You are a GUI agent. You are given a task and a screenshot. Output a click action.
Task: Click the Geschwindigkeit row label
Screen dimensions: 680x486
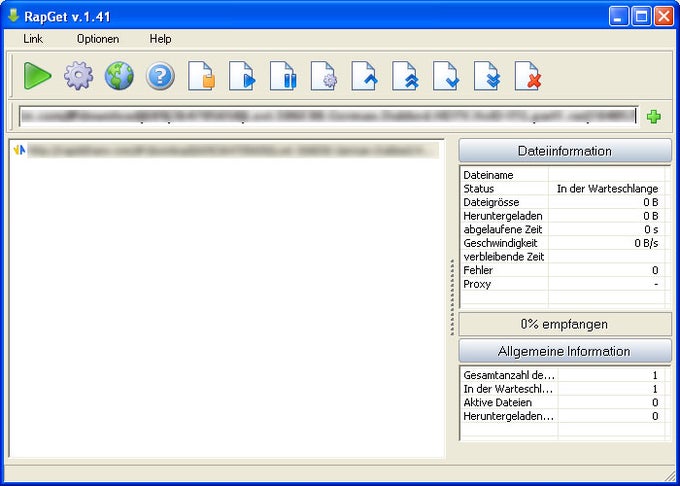(x=500, y=243)
